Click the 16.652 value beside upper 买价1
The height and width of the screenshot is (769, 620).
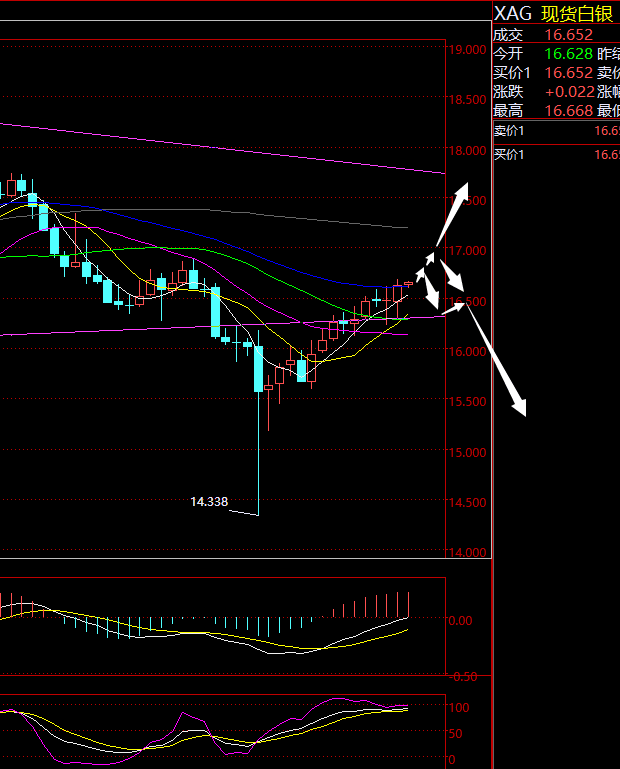tap(569, 73)
